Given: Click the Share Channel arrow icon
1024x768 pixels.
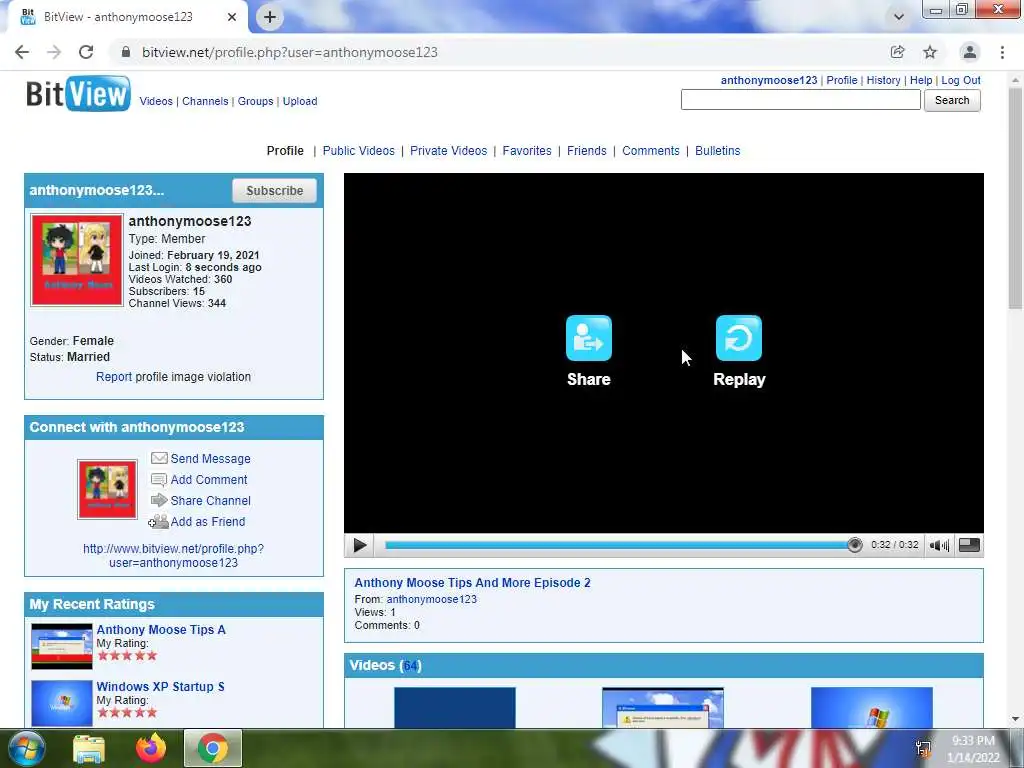Looking at the screenshot, I should [159, 500].
